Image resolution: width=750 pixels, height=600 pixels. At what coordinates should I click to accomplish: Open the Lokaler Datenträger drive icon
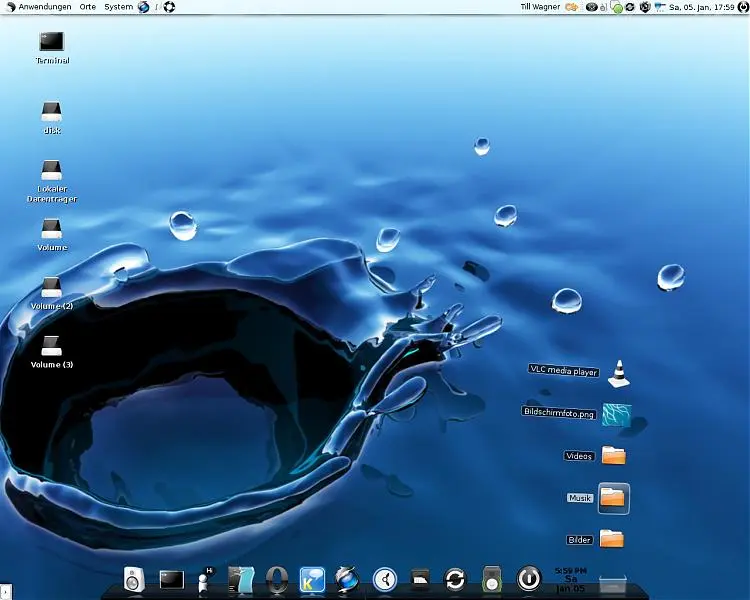[51, 171]
